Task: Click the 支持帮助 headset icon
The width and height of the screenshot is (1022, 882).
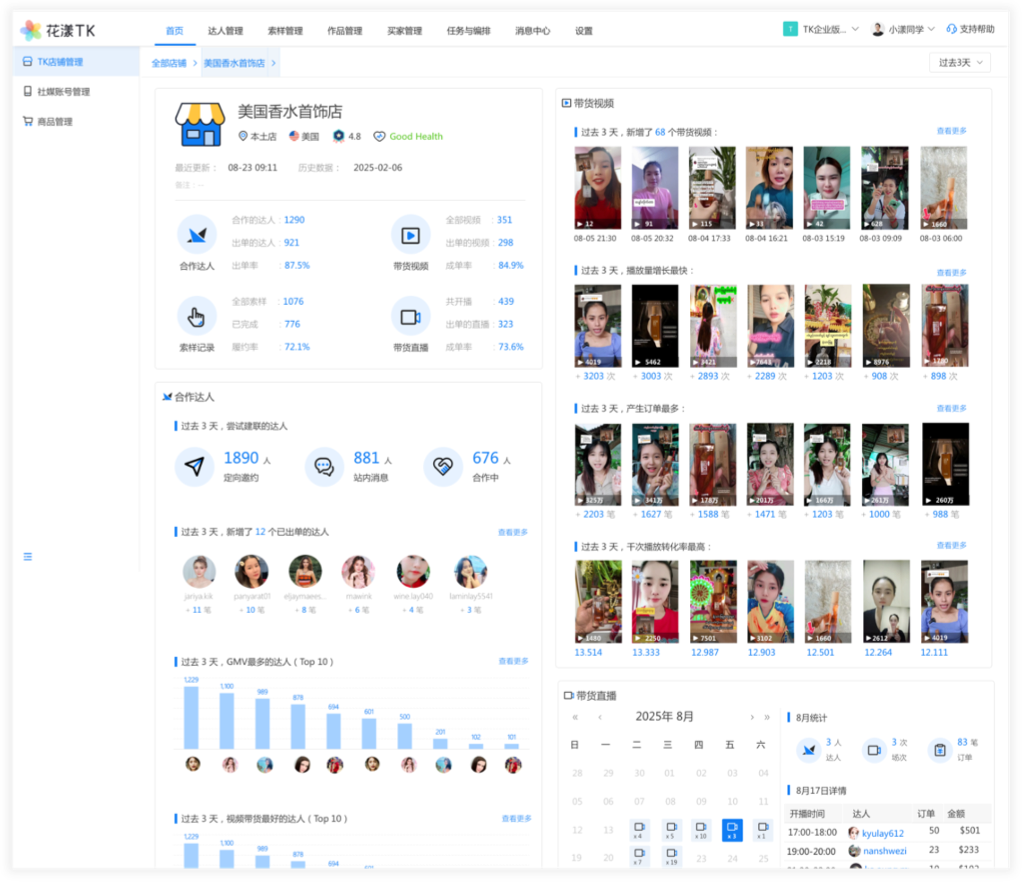Action: point(951,30)
